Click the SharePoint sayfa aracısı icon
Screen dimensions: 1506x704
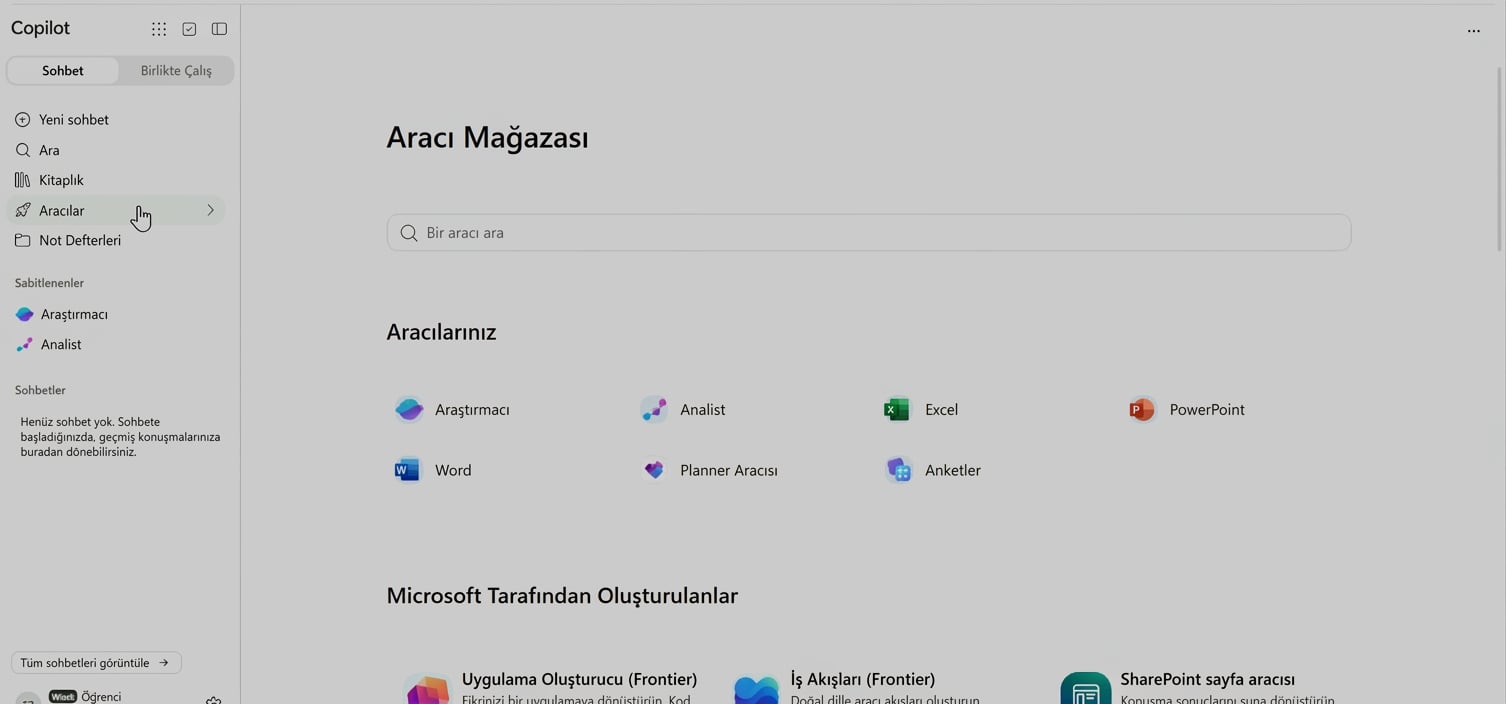click(x=1086, y=690)
